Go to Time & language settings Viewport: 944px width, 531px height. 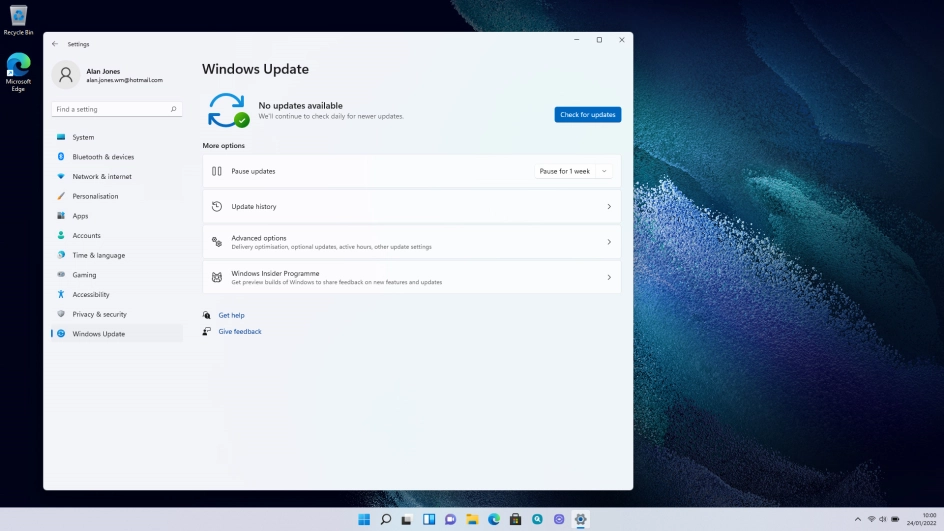pos(98,255)
